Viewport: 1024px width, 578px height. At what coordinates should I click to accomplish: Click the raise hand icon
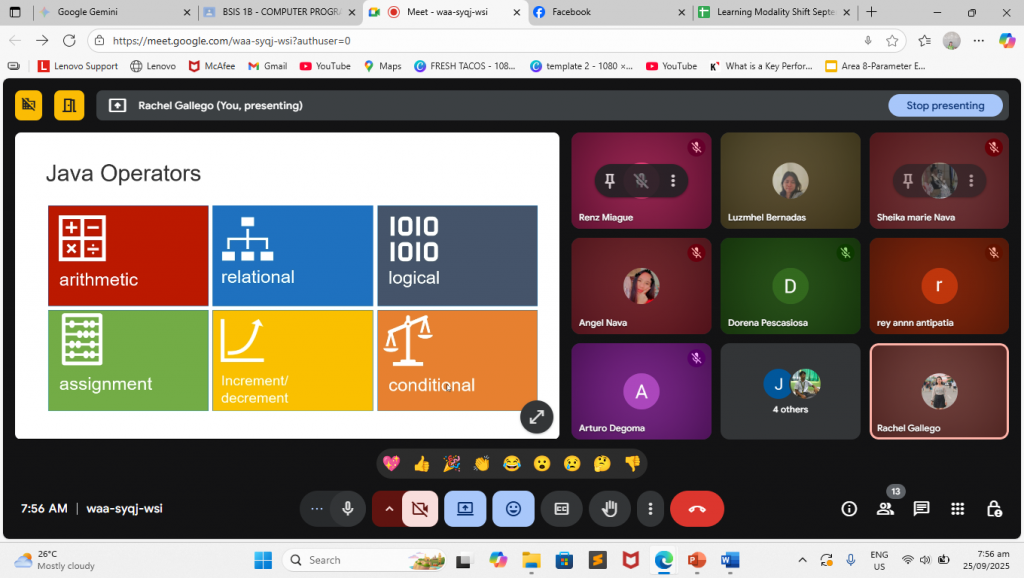point(609,508)
